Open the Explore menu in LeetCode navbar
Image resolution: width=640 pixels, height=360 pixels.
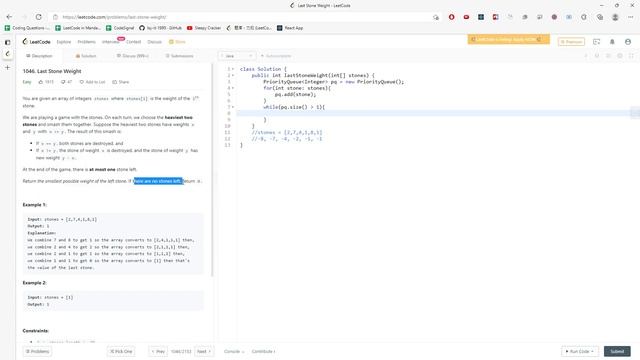[x=64, y=42]
